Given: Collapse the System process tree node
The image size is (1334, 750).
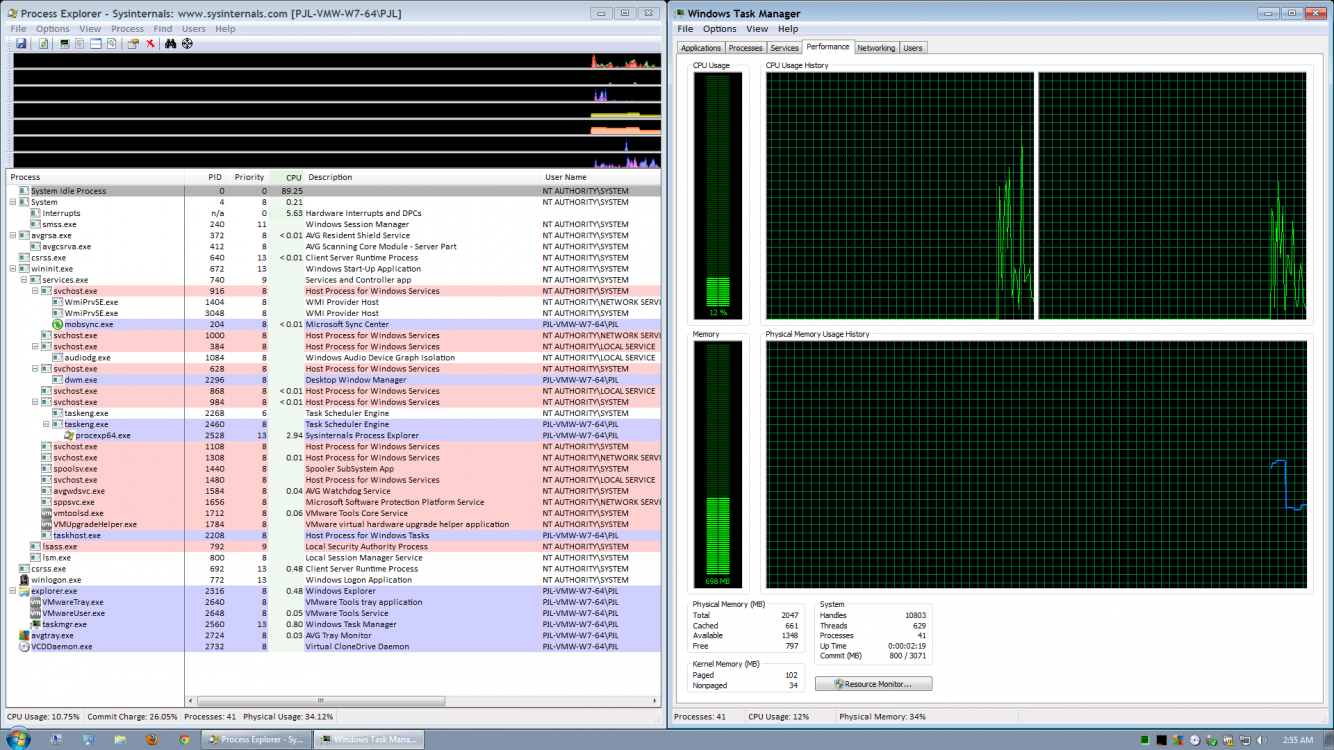Looking at the screenshot, I should tap(13, 202).
